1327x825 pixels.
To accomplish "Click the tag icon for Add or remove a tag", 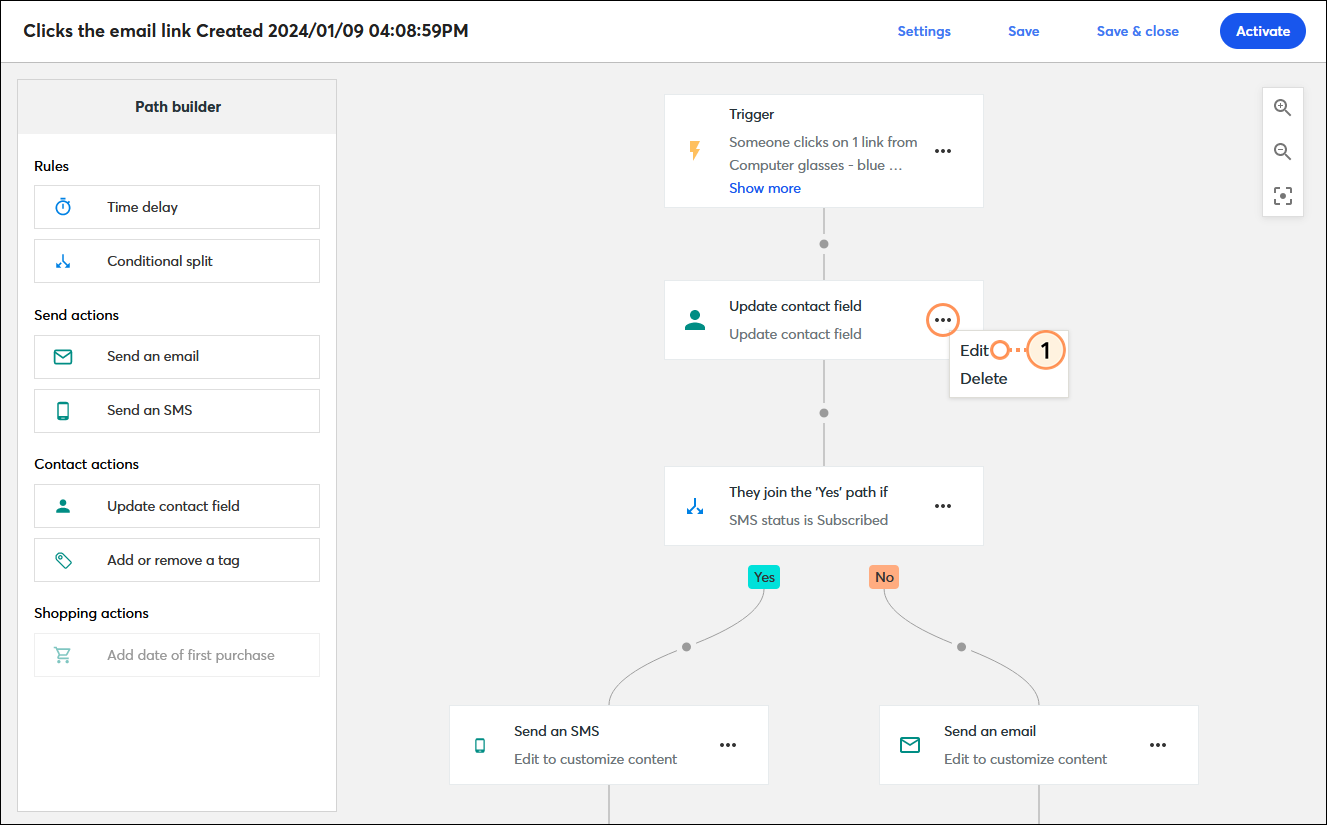I will tap(63, 560).
